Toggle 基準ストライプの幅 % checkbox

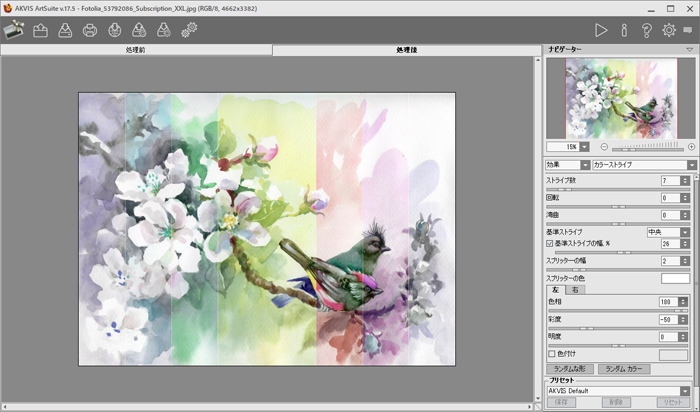point(550,244)
